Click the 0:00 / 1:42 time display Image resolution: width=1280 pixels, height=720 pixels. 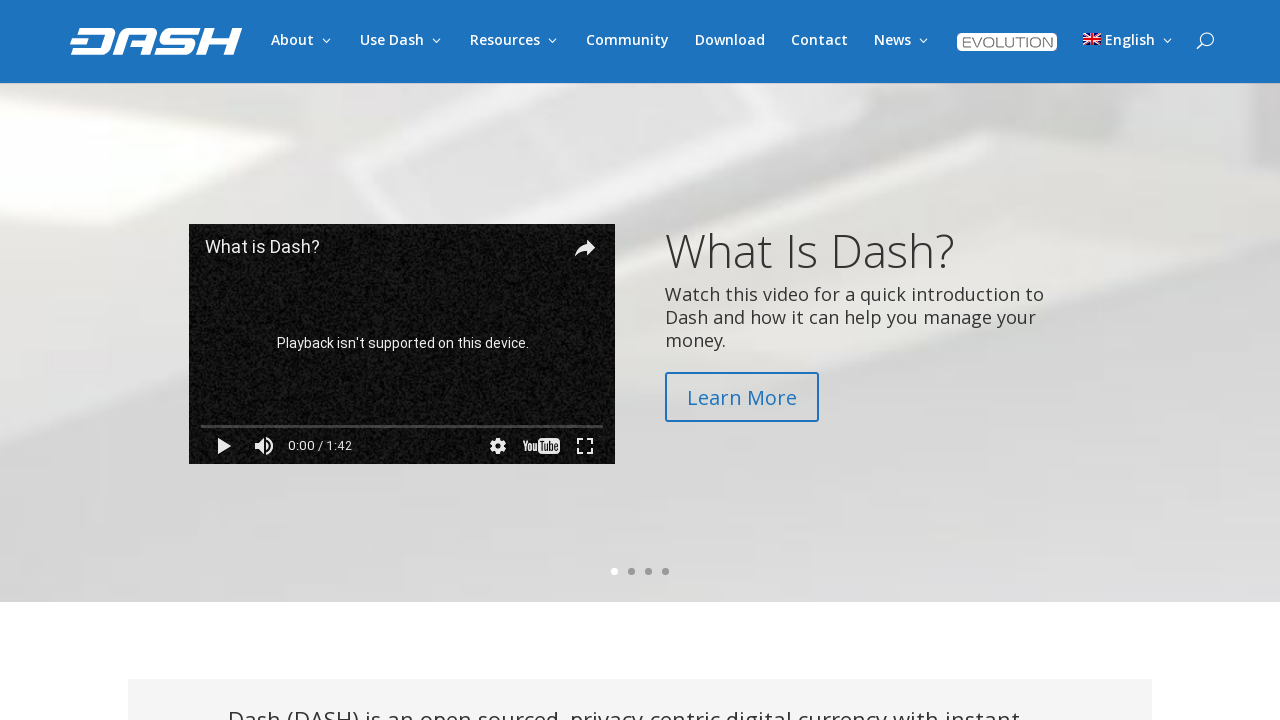[320, 446]
